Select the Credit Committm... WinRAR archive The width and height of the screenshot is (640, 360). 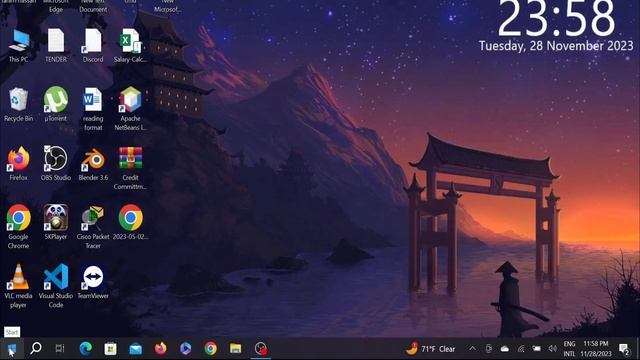tap(130, 169)
